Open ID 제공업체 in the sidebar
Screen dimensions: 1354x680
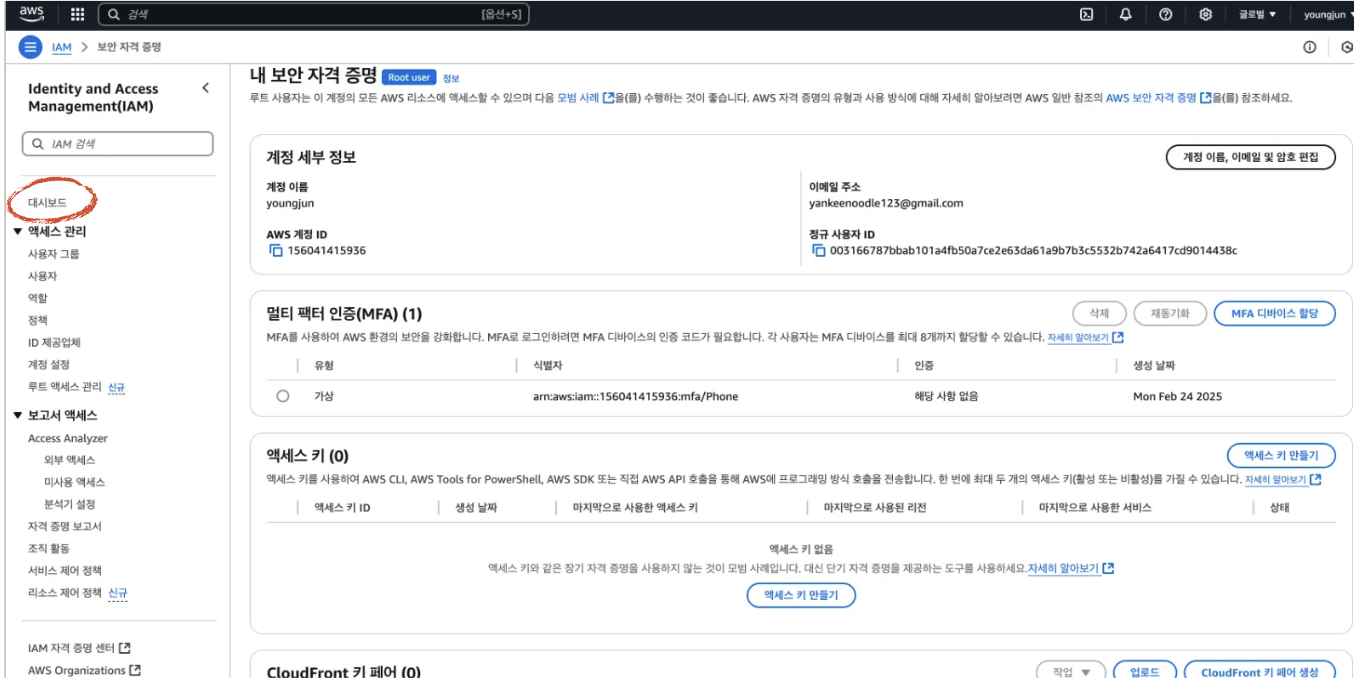(x=54, y=343)
